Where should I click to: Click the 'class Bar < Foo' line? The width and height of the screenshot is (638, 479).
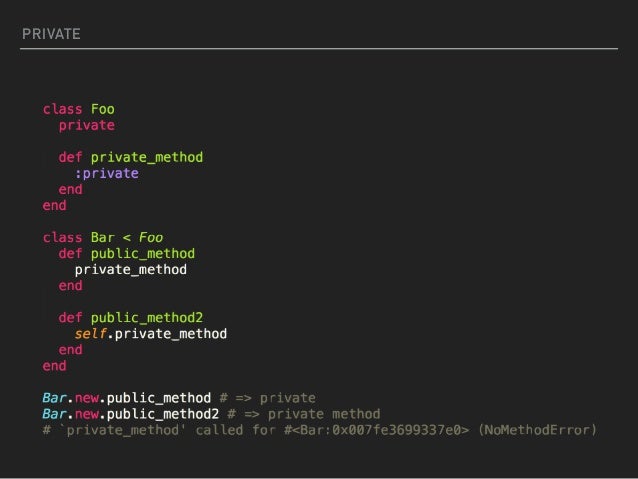pyautogui.click(x=103, y=237)
